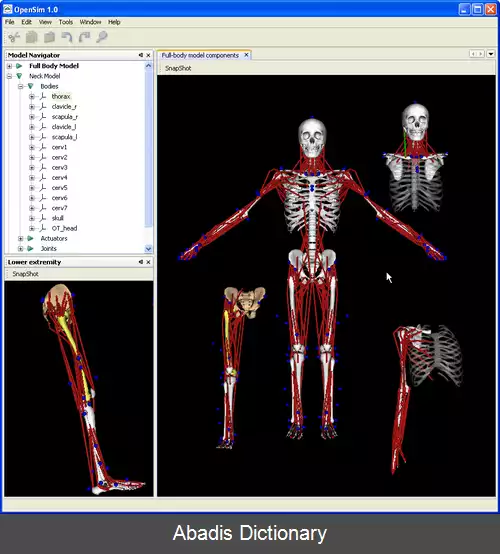The image size is (500, 554).
Task: Click the Model Navigator scrollbar down arrow
Action: (x=148, y=249)
